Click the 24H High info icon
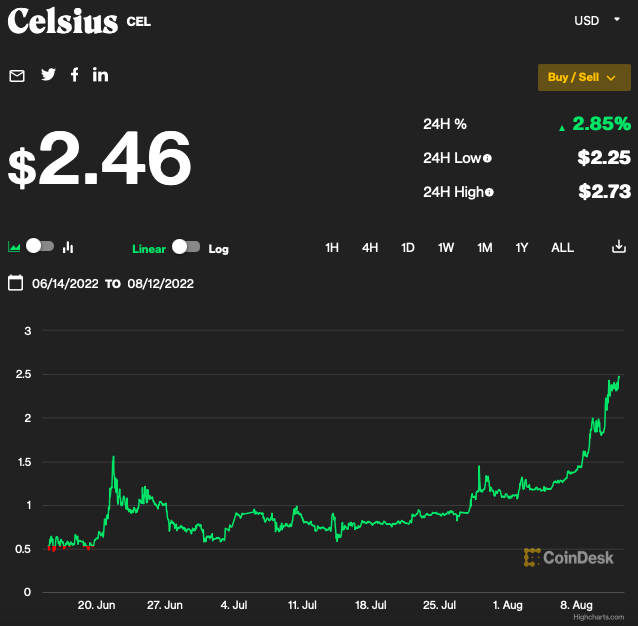This screenshot has width=638, height=626. click(489, 192)
